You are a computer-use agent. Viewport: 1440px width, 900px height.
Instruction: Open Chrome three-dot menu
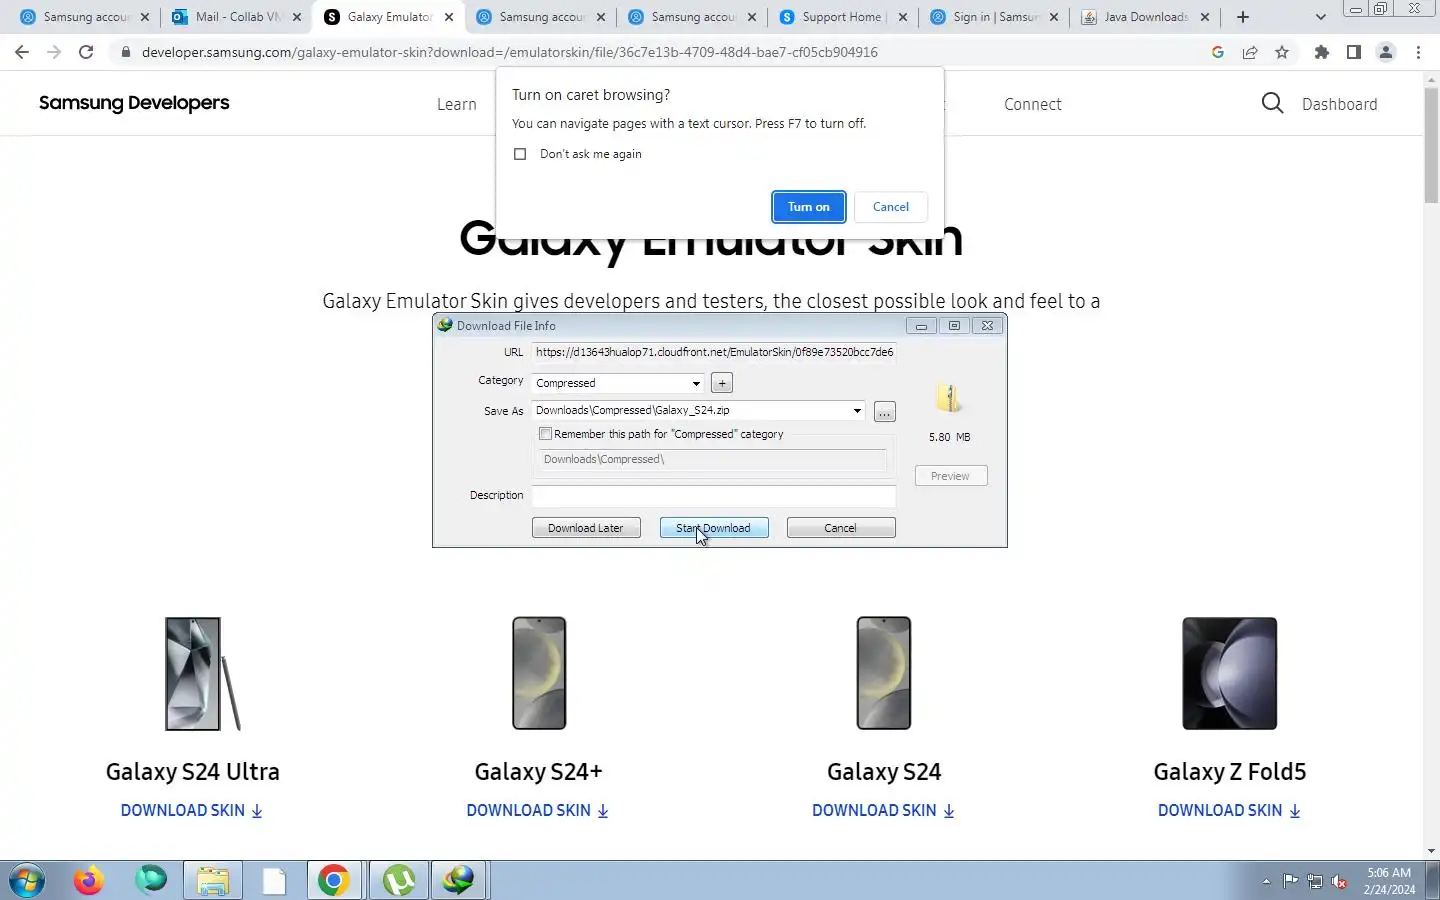click(1418, 52)
